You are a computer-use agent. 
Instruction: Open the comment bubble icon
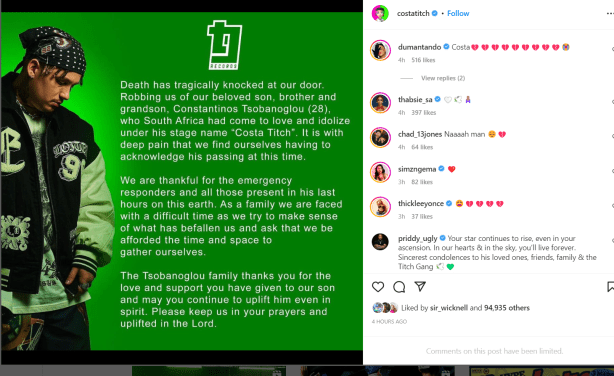399,287
